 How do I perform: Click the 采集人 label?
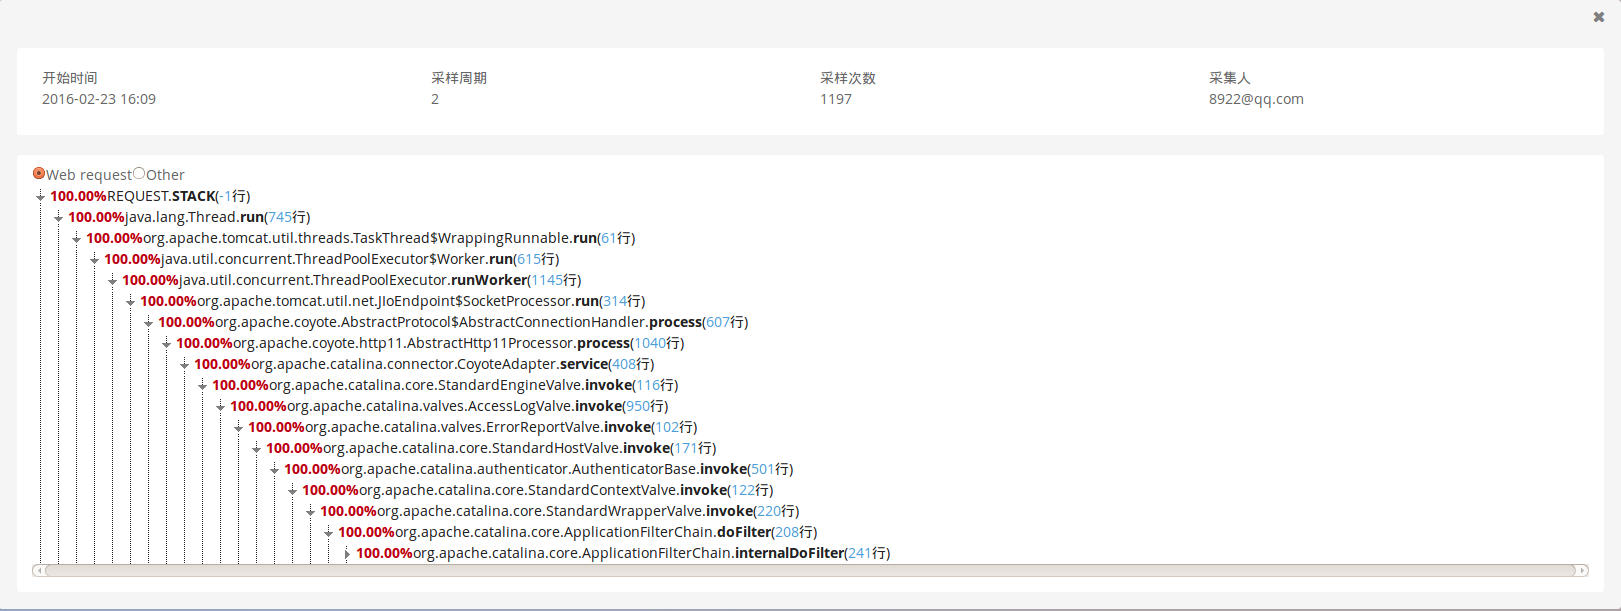[1230, 78]
